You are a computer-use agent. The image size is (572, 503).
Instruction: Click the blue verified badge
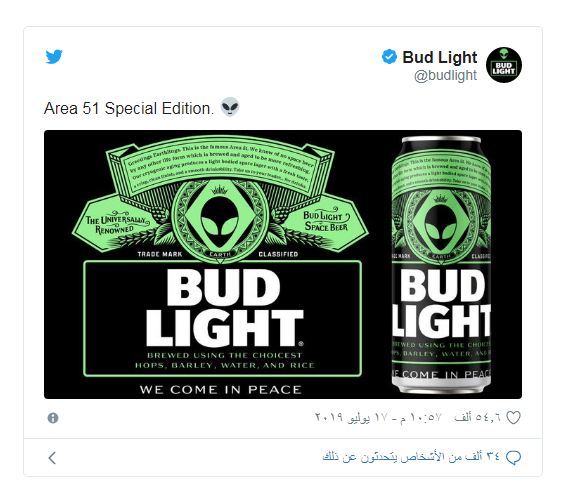[x=389, y=57]
